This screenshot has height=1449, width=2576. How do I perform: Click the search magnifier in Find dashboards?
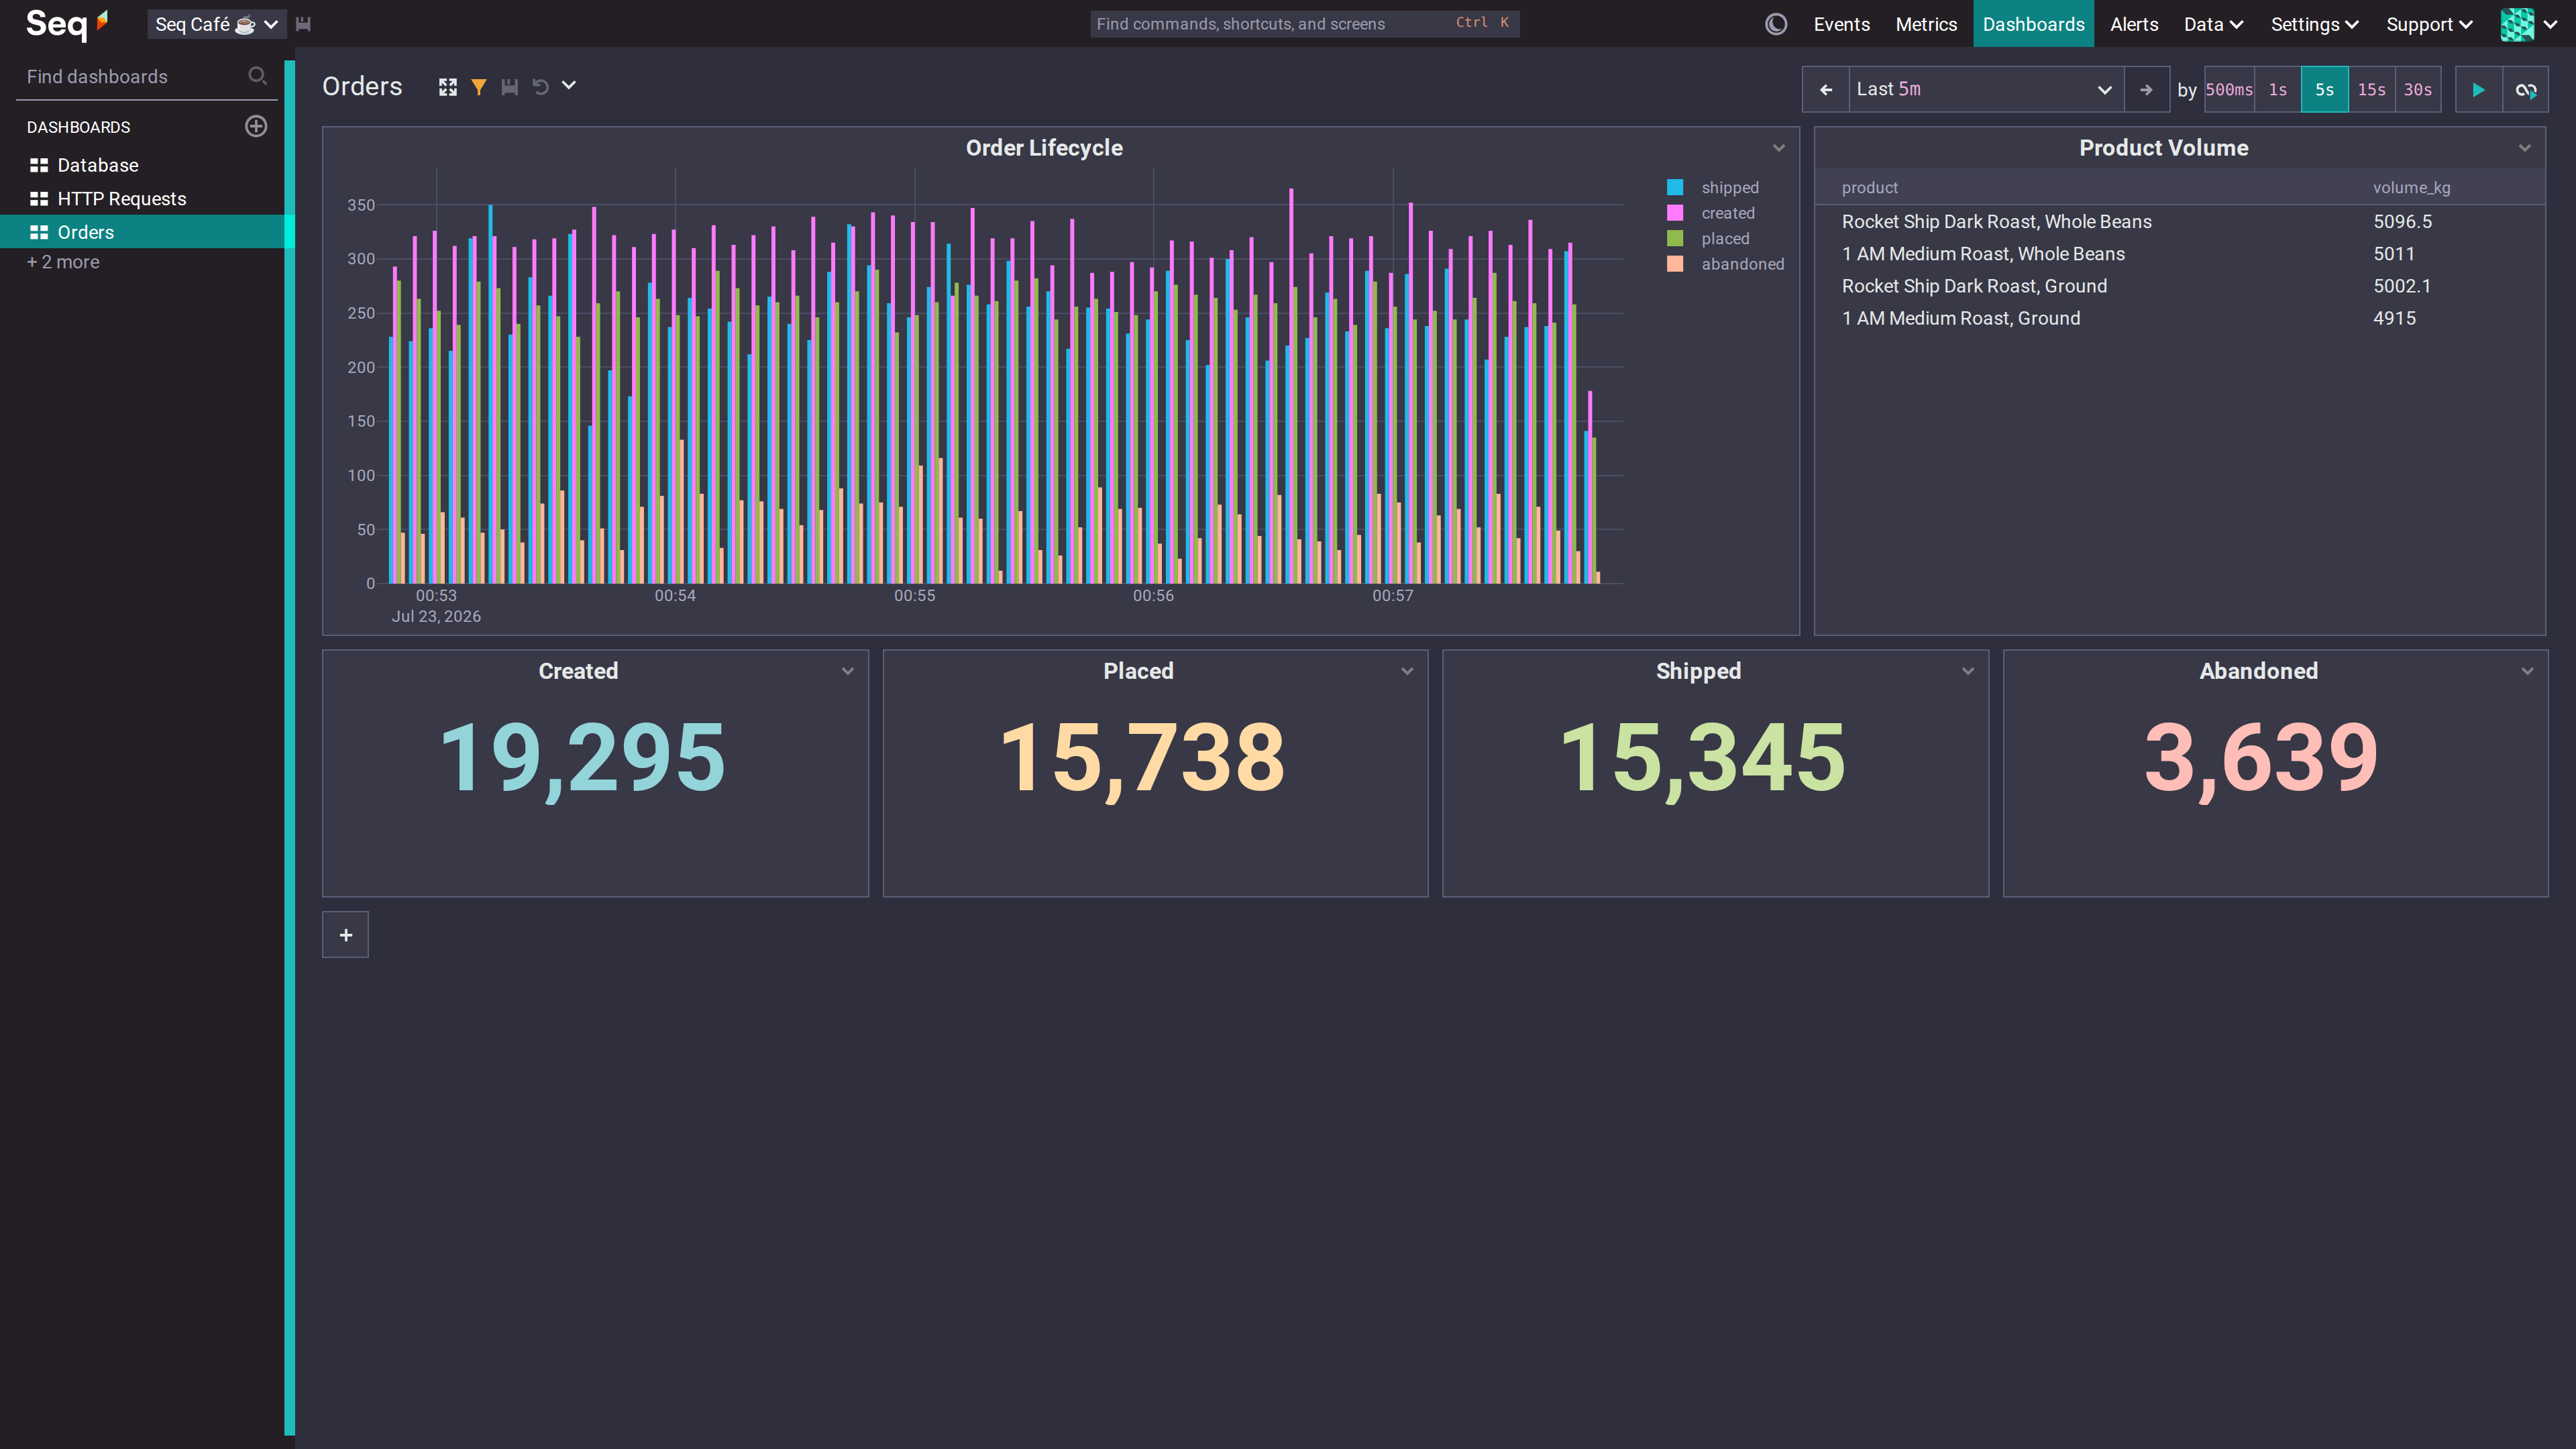point(257,76)
